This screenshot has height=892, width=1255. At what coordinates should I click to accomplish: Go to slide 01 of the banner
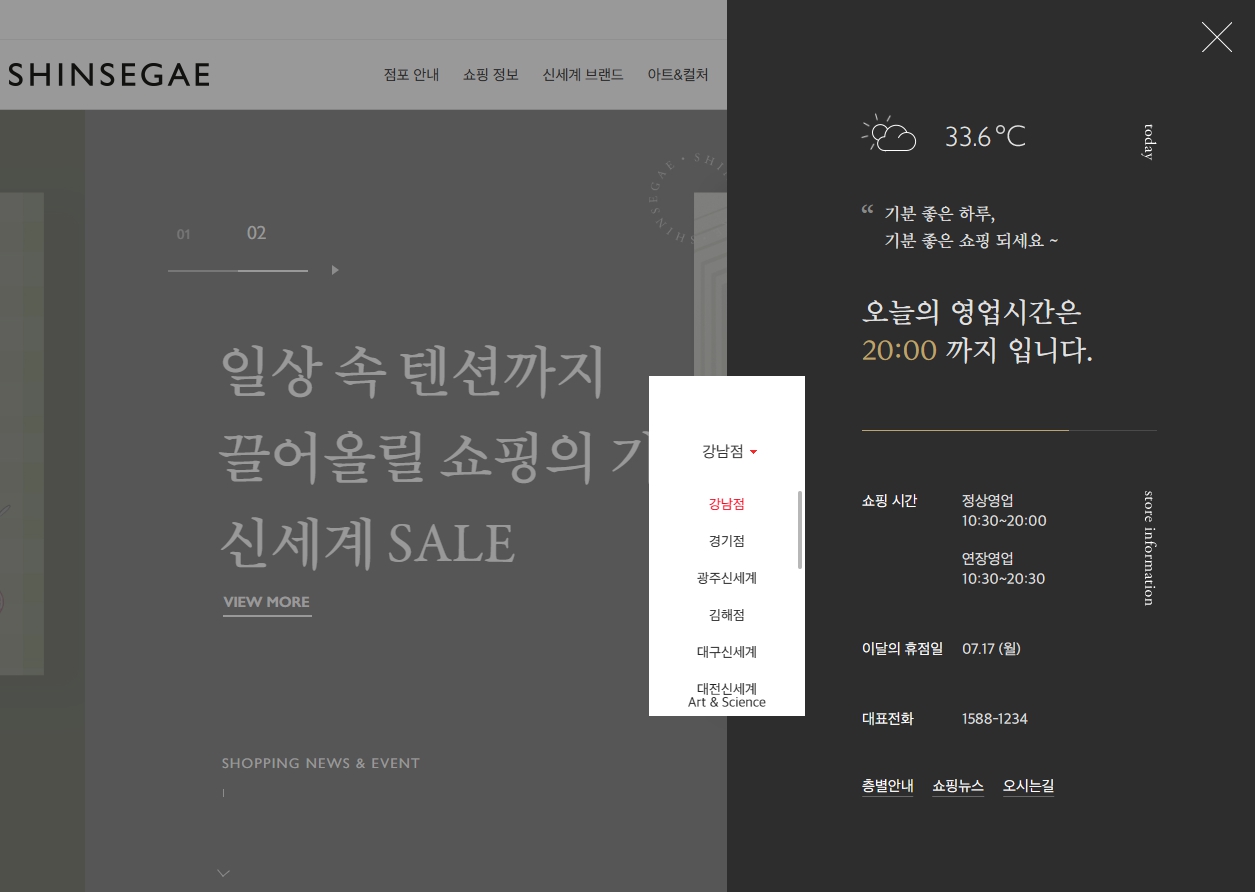click(x=183, y=235)
